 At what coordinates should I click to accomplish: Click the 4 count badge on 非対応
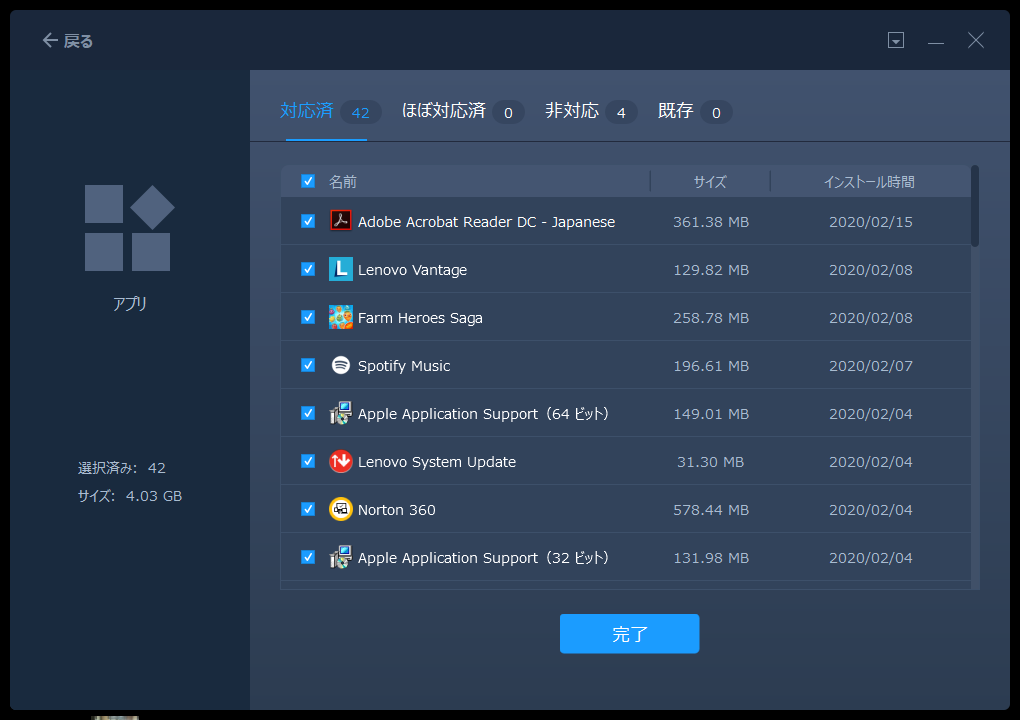pos(621,113)
